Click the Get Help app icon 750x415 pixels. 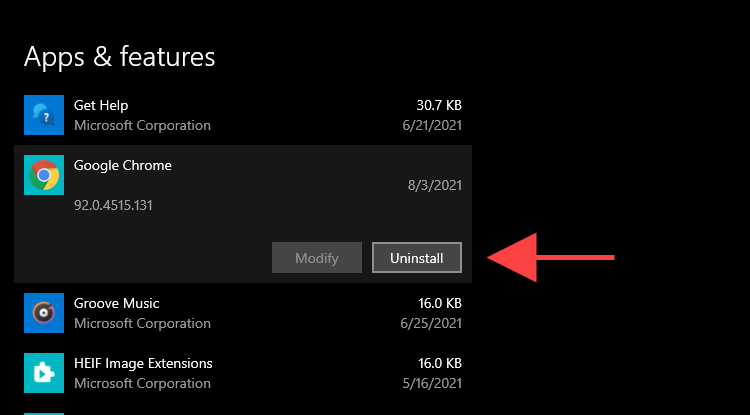(x=43, y=115)
